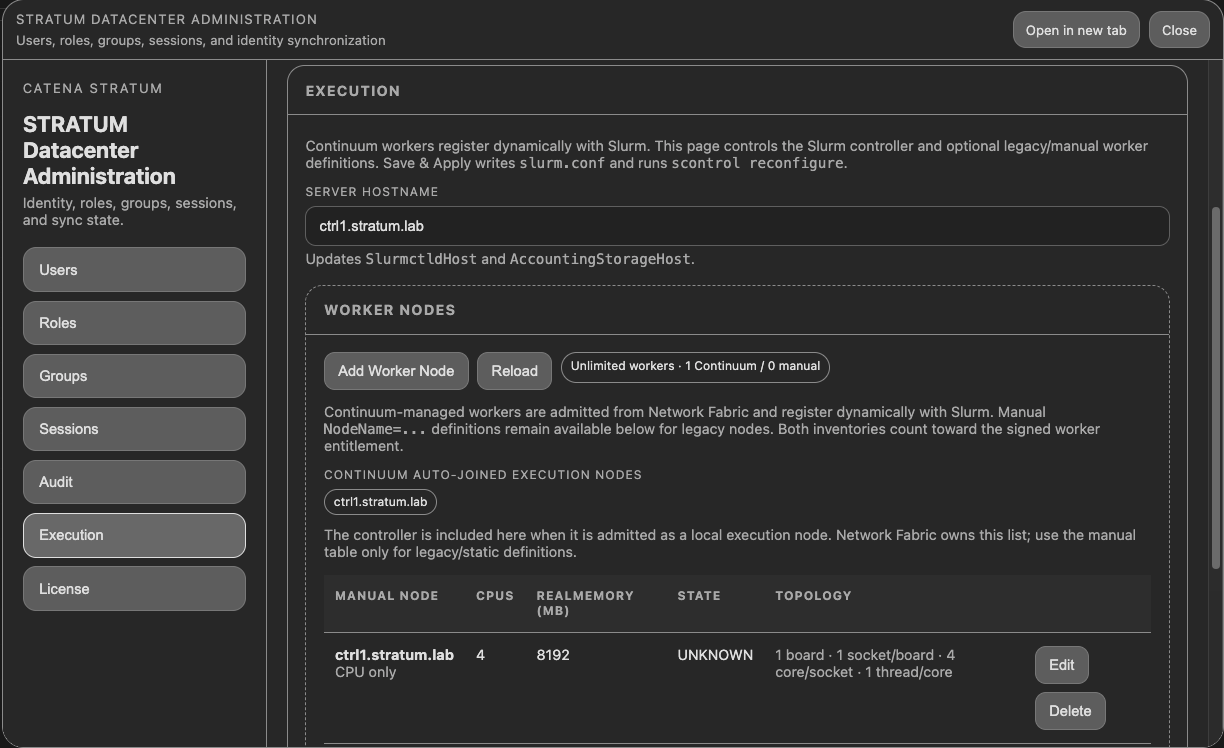
Task: Open the Users section in sidebar
Action: 134,270
